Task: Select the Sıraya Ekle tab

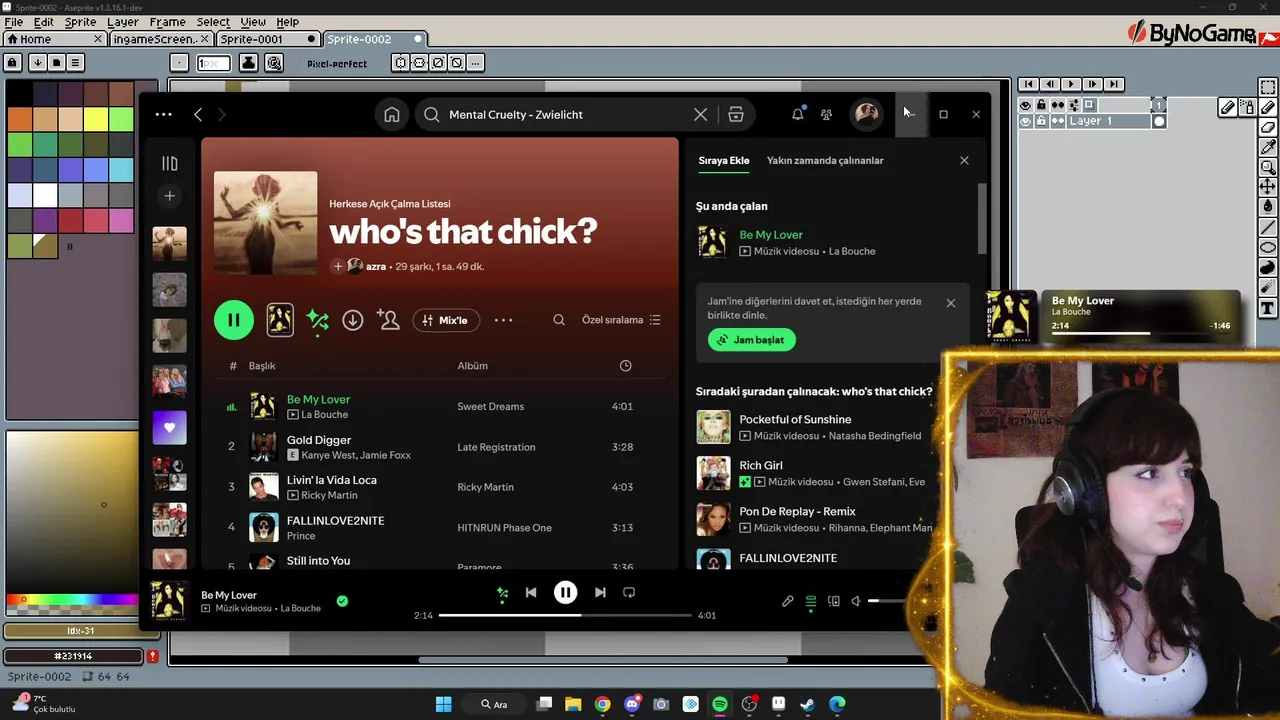Action: (x=724, y=160)
